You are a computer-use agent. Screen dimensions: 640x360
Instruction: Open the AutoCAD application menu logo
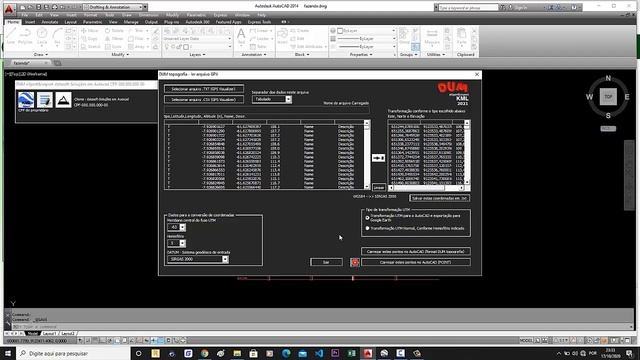tap(9, 8)
